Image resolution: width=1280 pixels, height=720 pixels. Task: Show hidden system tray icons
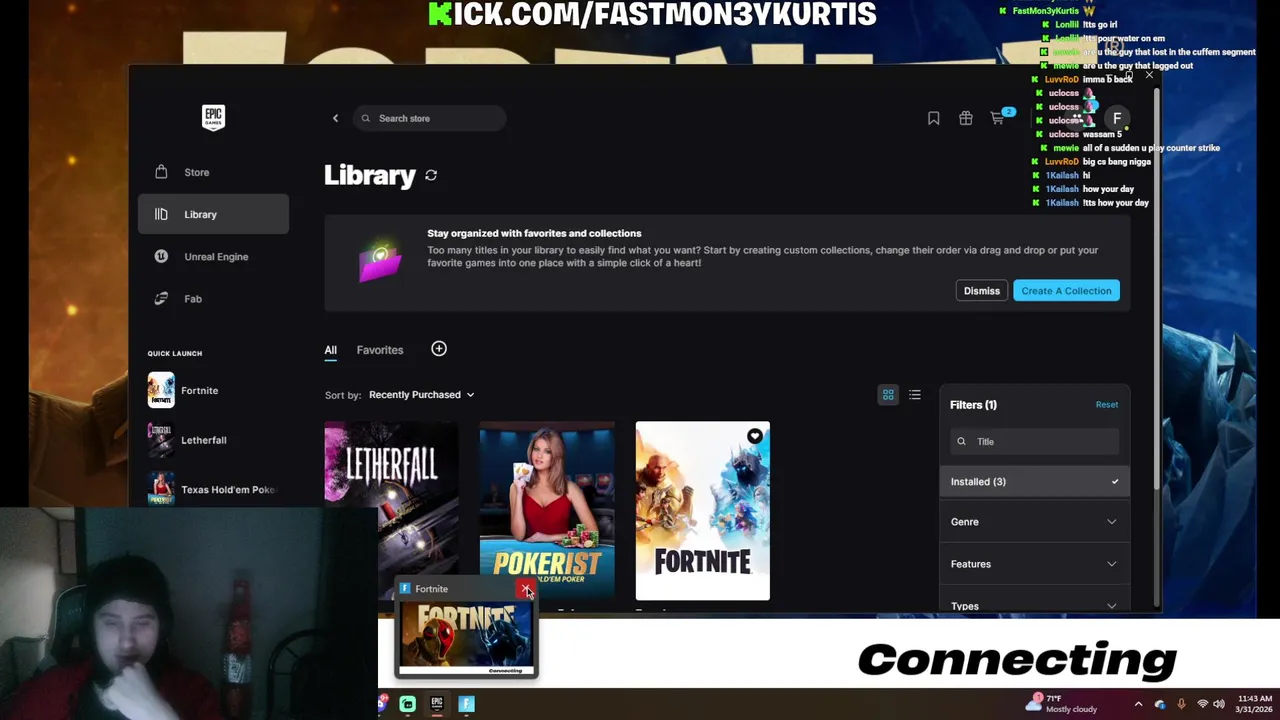point(1138,704)
